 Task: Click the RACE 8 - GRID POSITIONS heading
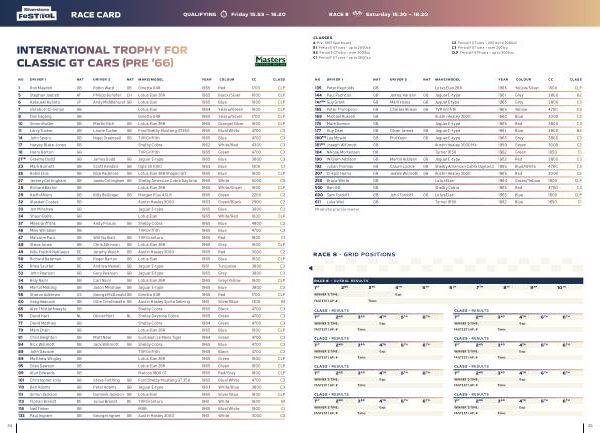coord(354,254)
